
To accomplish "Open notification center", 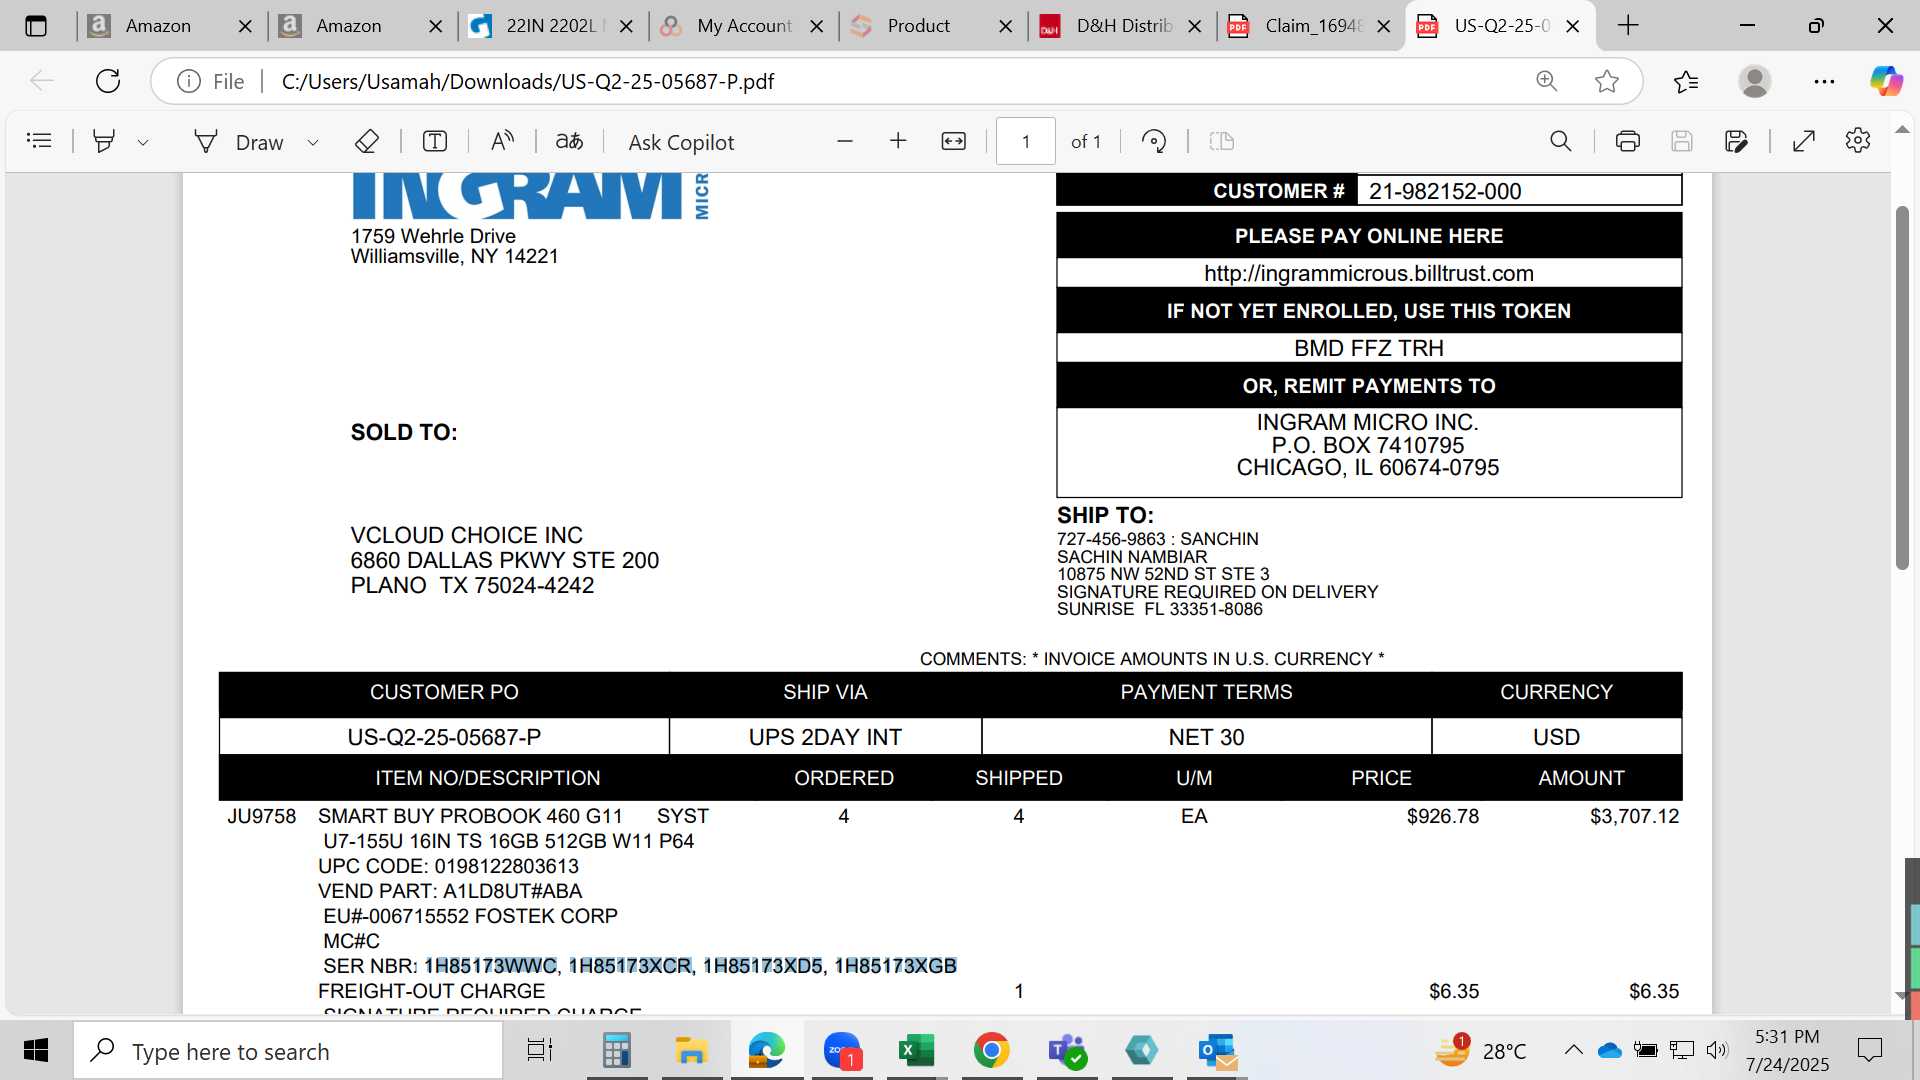I will pyautogui.click(x=1869, y=1050).
